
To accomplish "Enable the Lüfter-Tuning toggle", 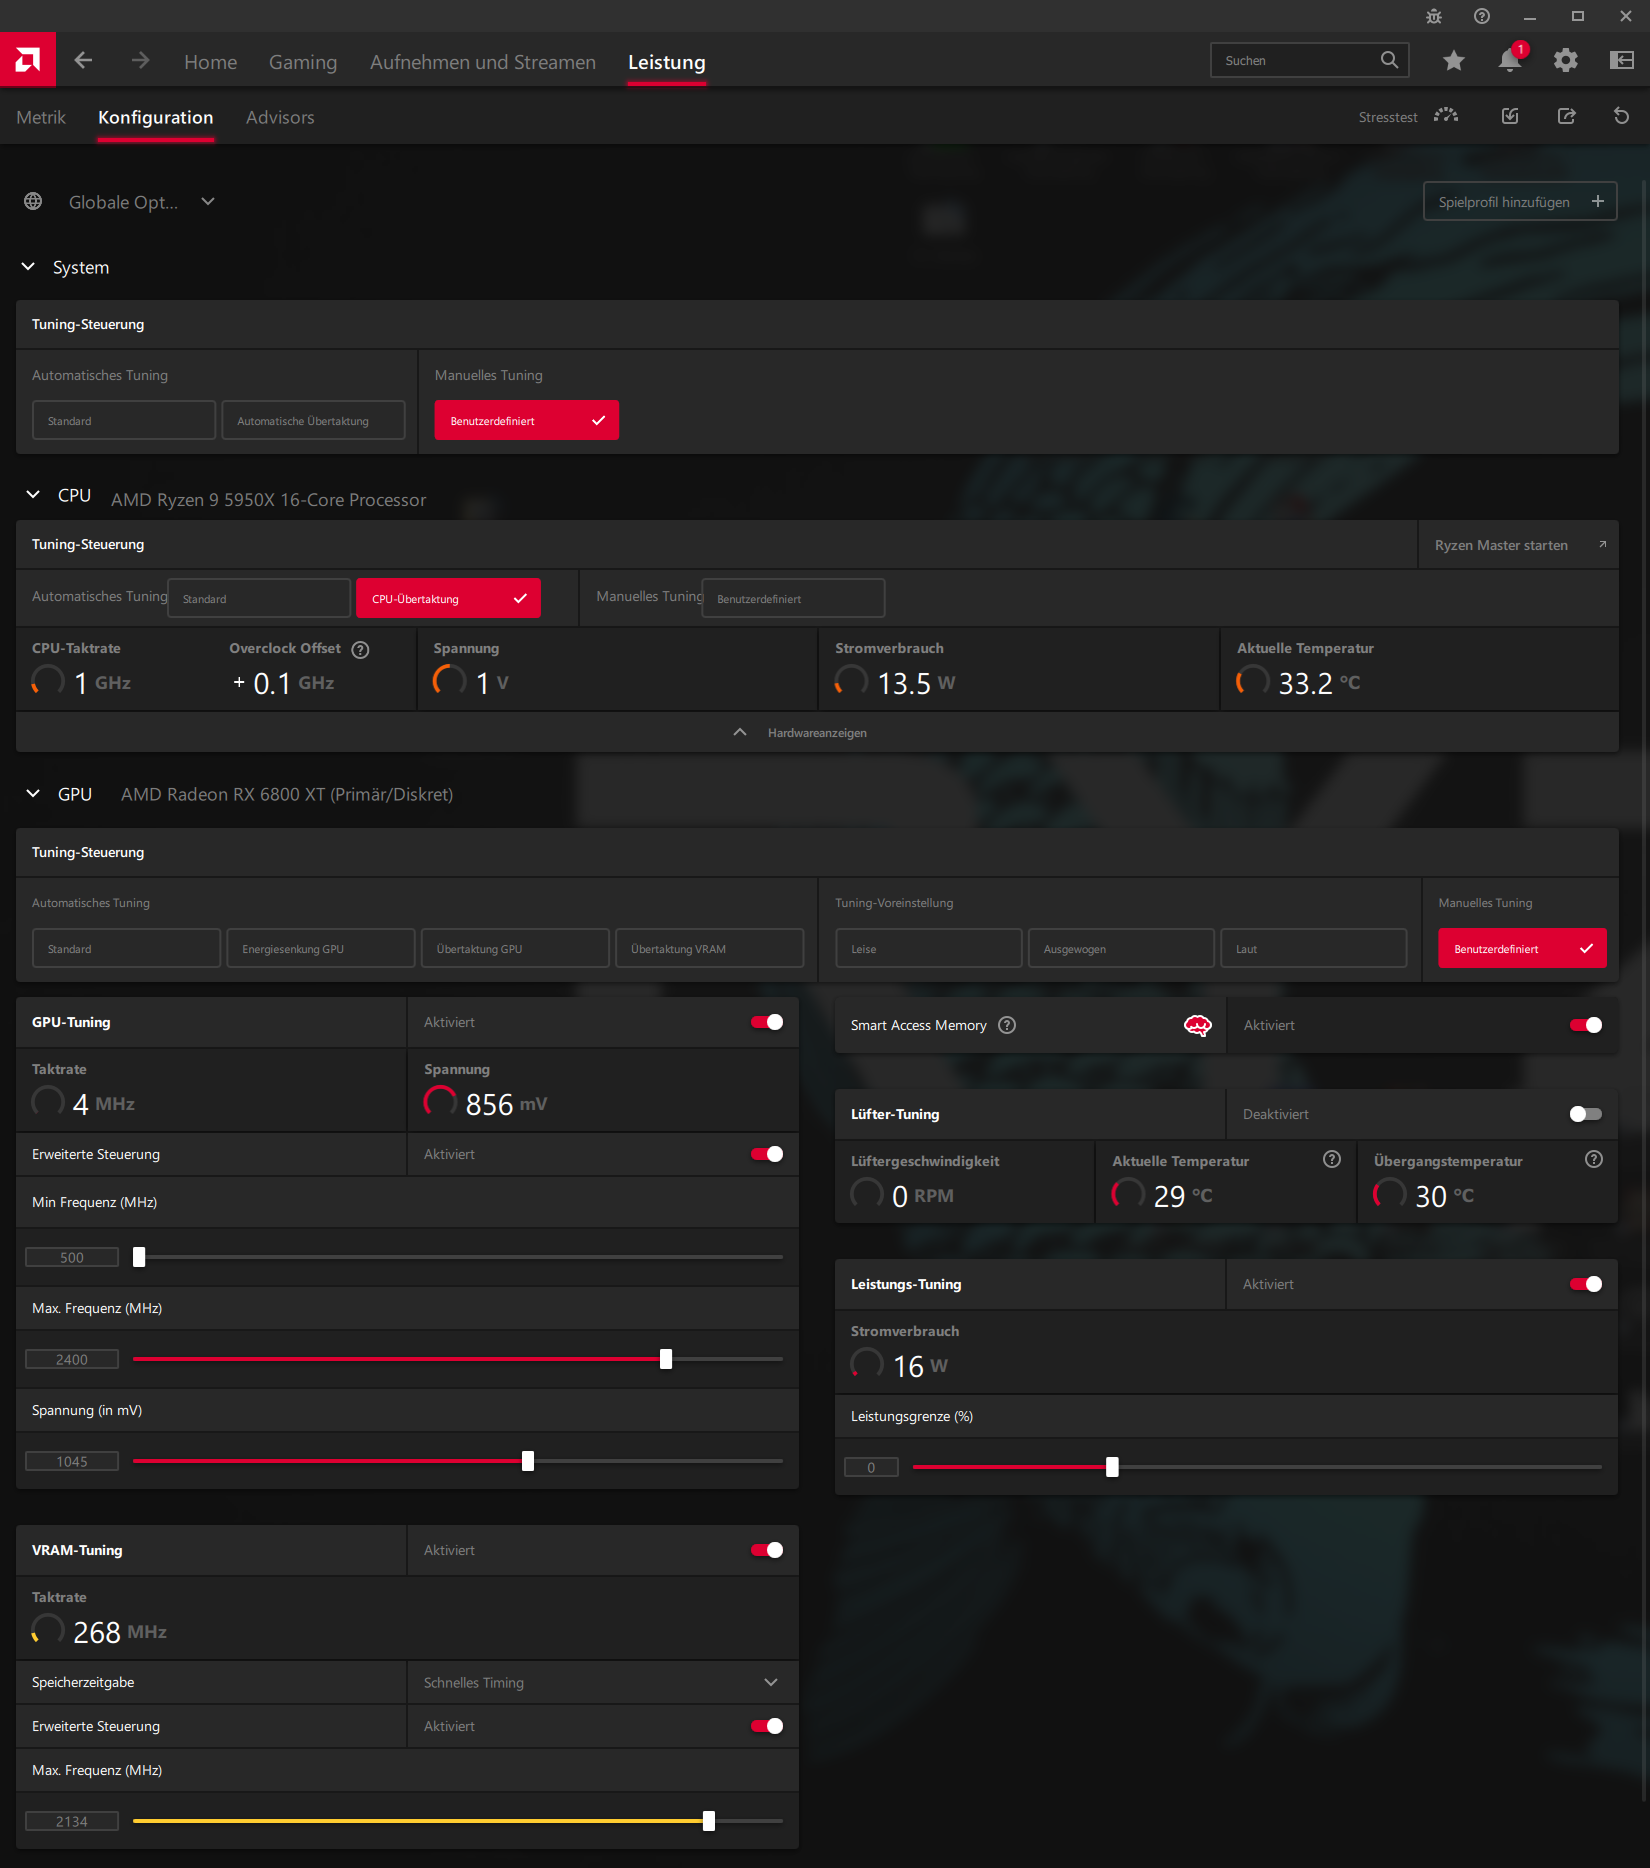I will point(1586,1114).
